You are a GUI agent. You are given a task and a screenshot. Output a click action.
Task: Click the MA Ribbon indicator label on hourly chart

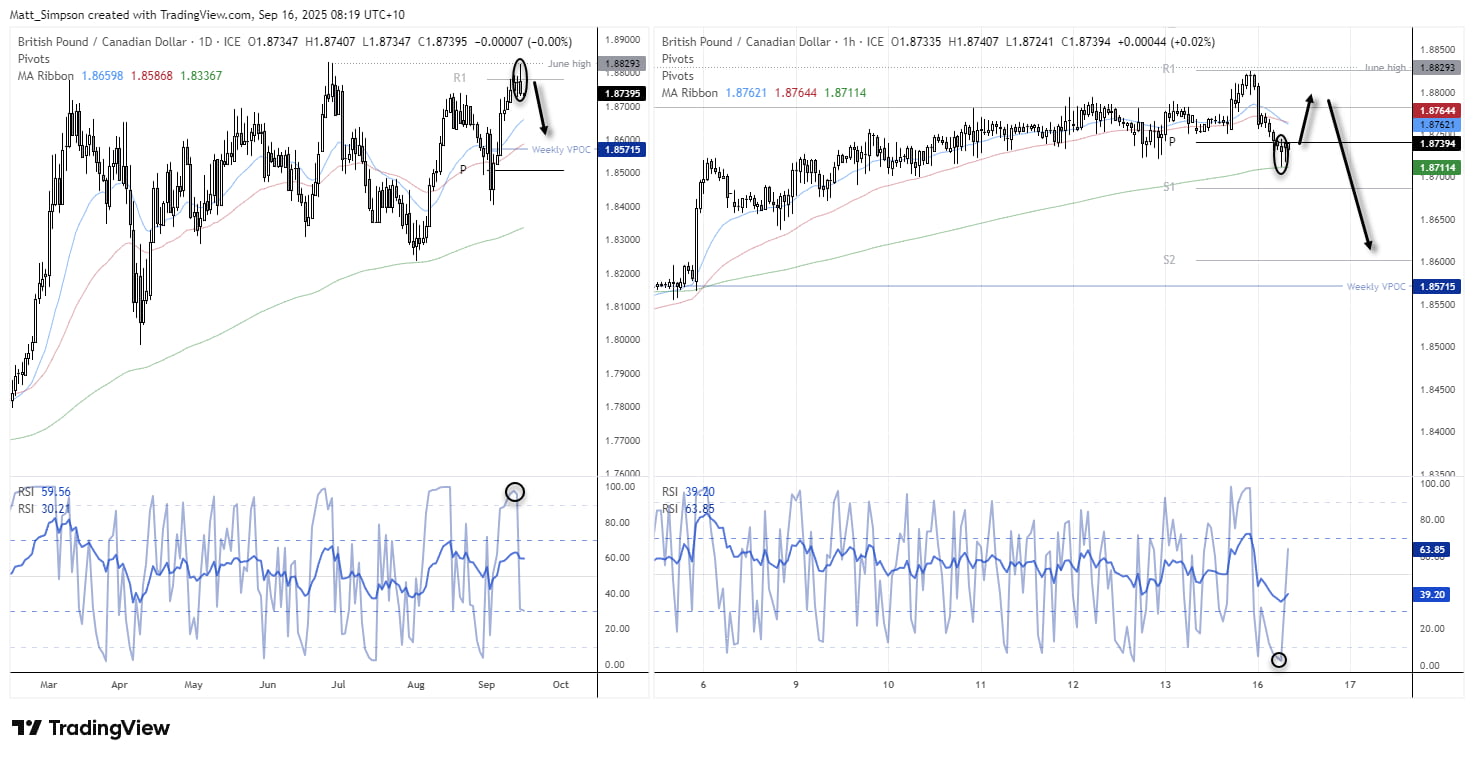(x=688, y=93)
